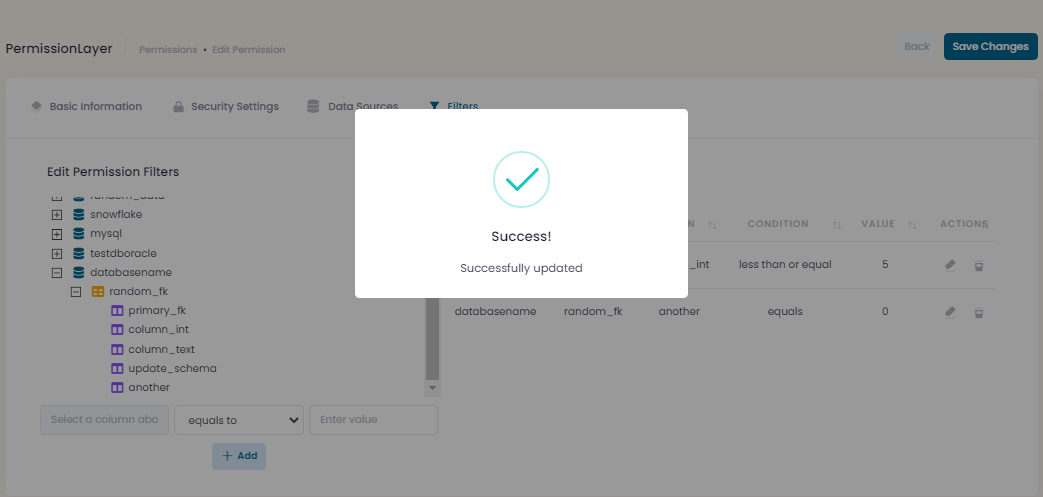Image resolution: width=1043 pixels, height=497 pixels.
Task: Sort by Value column arrows
Action: (x=912, y=224)
